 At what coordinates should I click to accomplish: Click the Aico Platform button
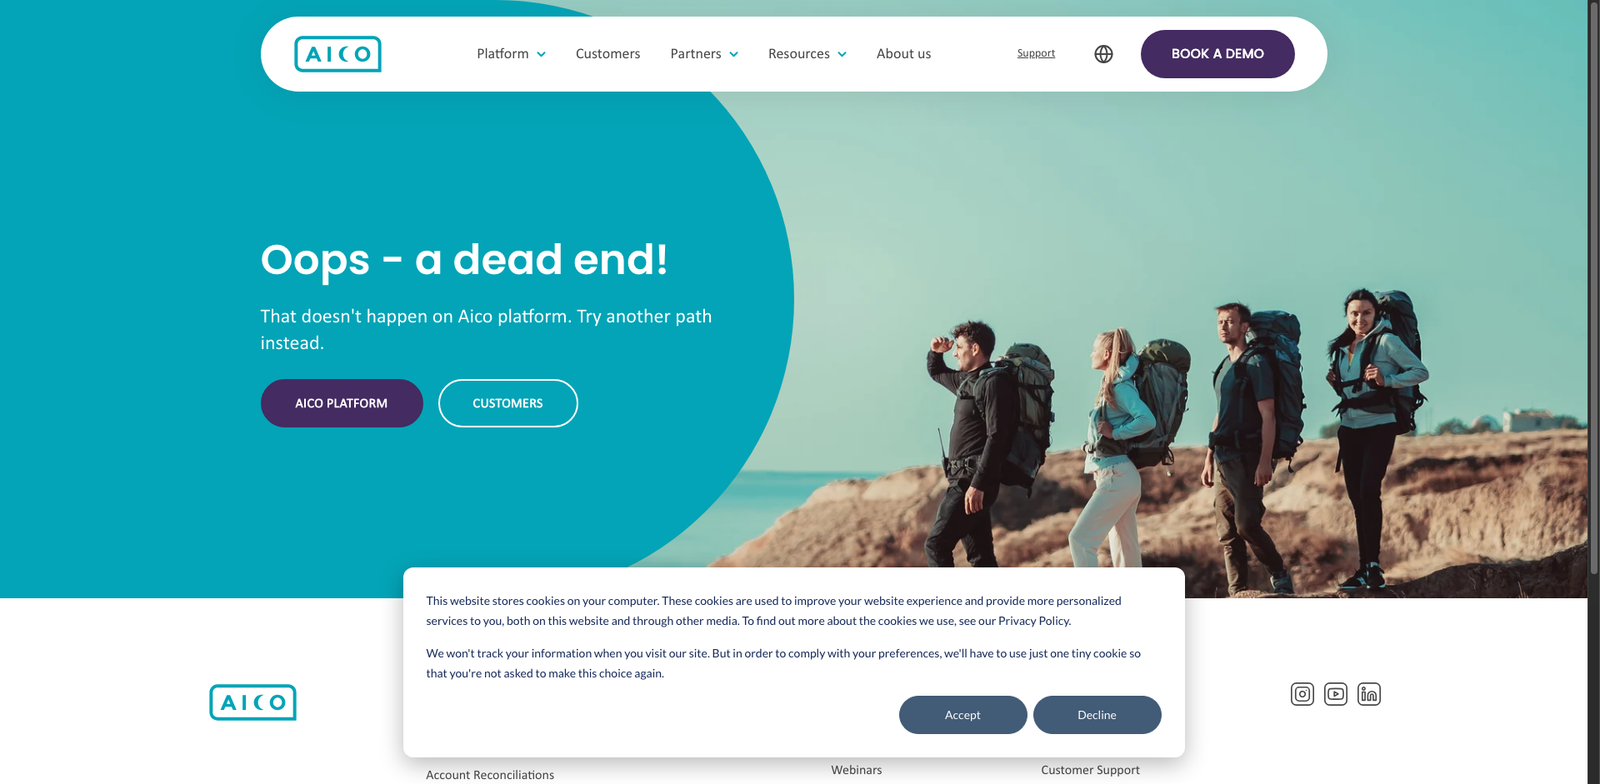coord(341,403)
